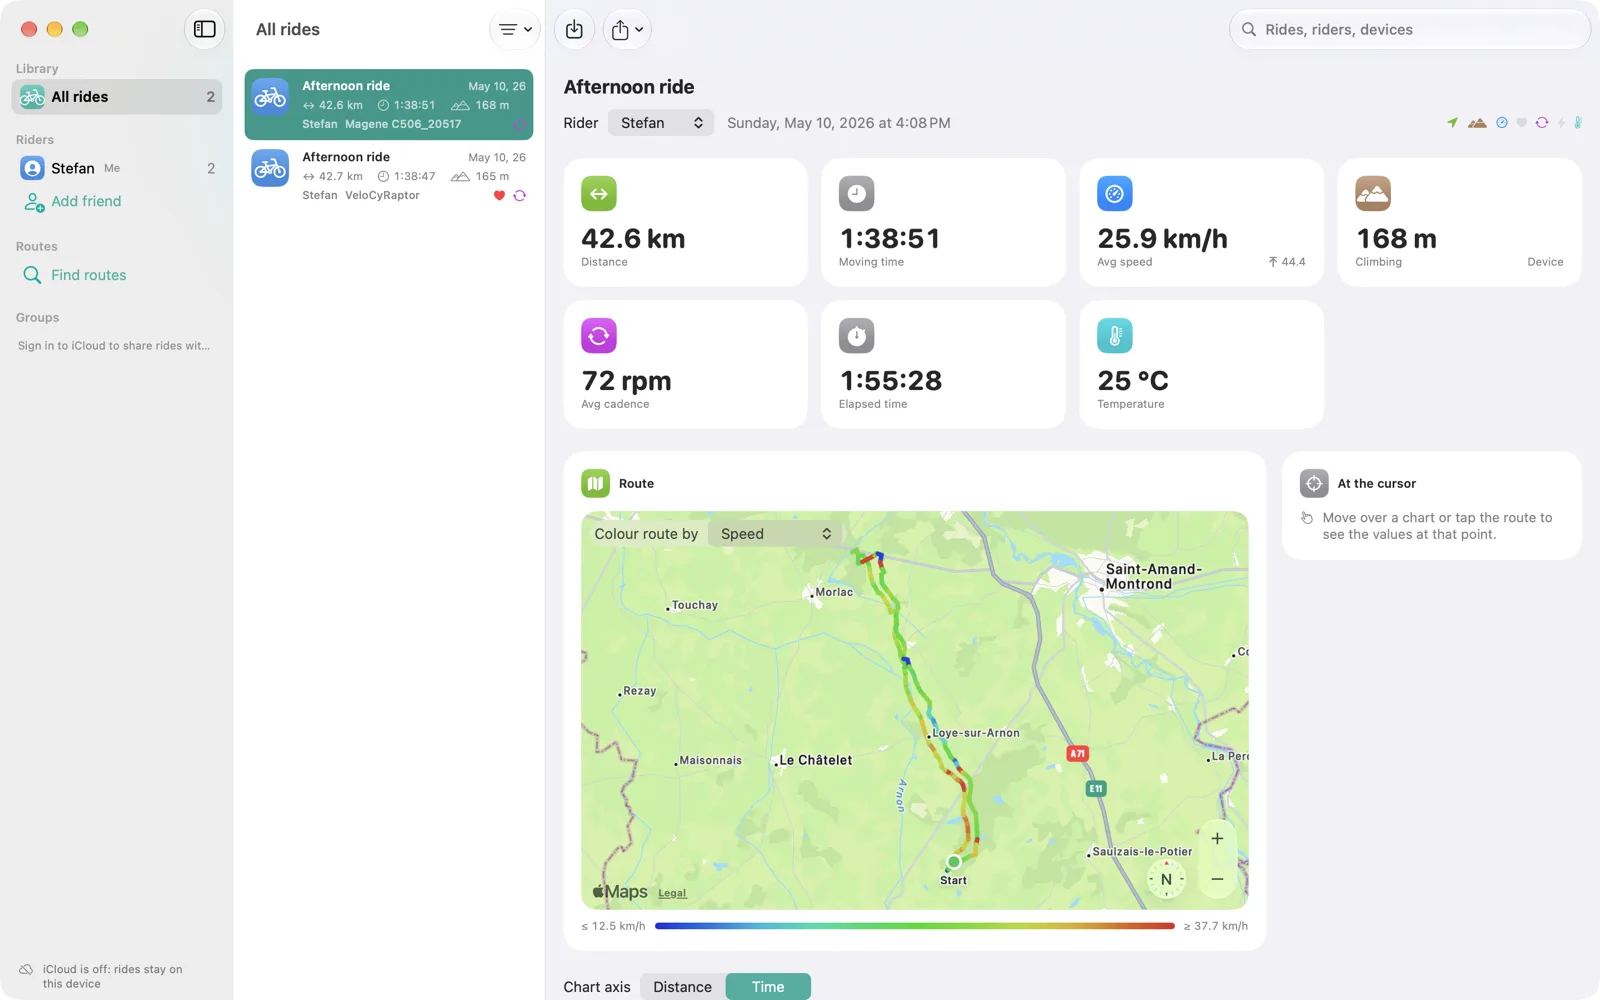The height and width of the screenshot is (1000, 1600).
Task: Click the brown Climbing mountain icon
Action: click(x=1373, y=194)
